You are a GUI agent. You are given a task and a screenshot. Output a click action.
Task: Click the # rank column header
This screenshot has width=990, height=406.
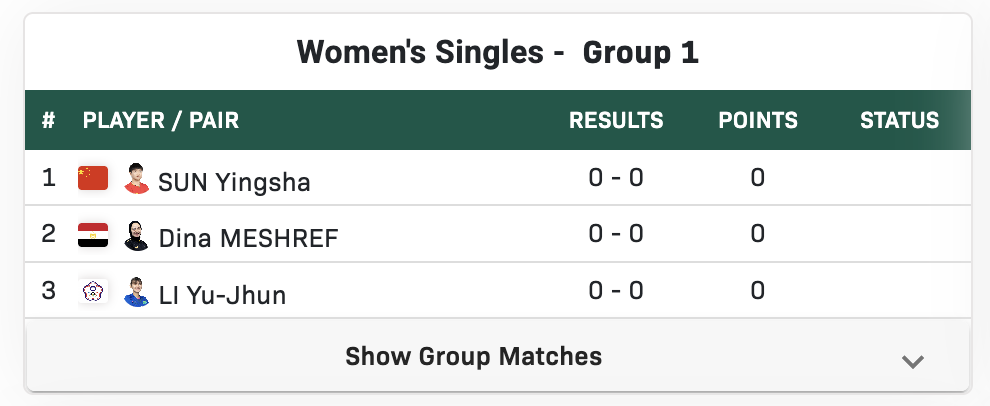click(48, 121)
